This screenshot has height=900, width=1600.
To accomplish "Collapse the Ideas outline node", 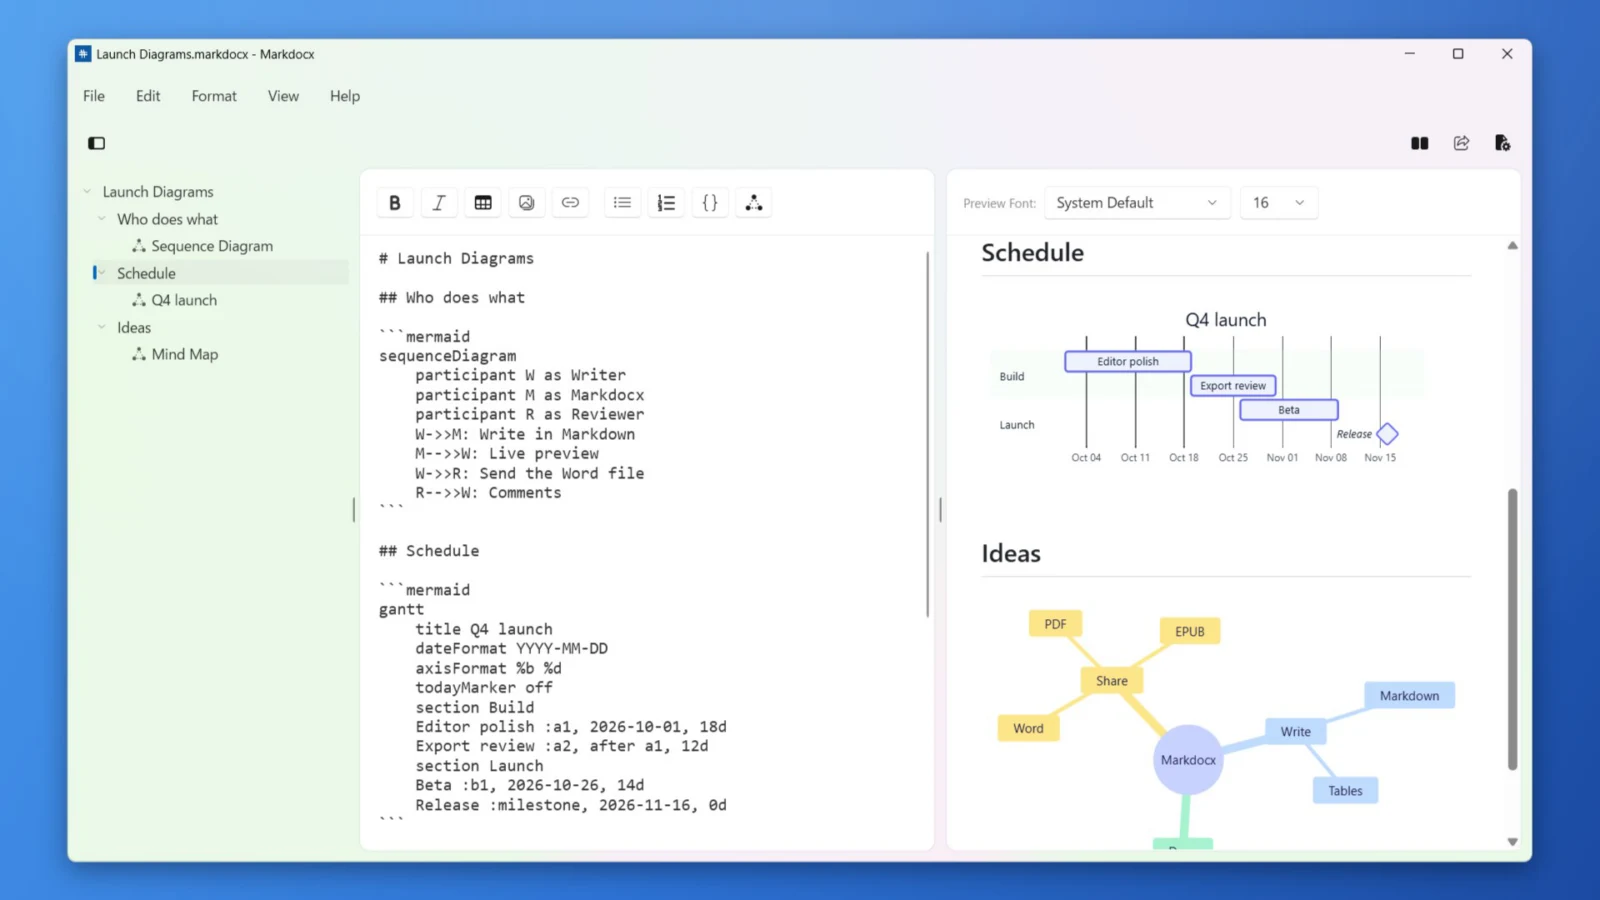I will point(101,327).
